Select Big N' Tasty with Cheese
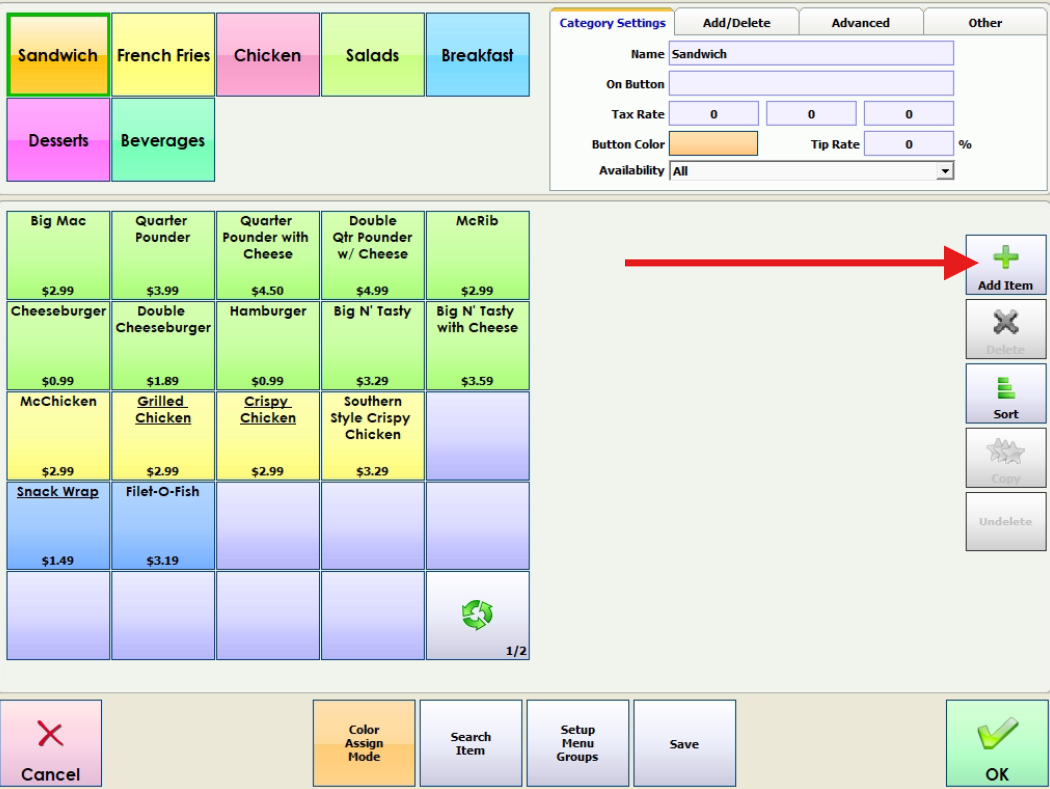This screenshot has width=1050, height=789. pyautogui.click(x=477, y=346)
